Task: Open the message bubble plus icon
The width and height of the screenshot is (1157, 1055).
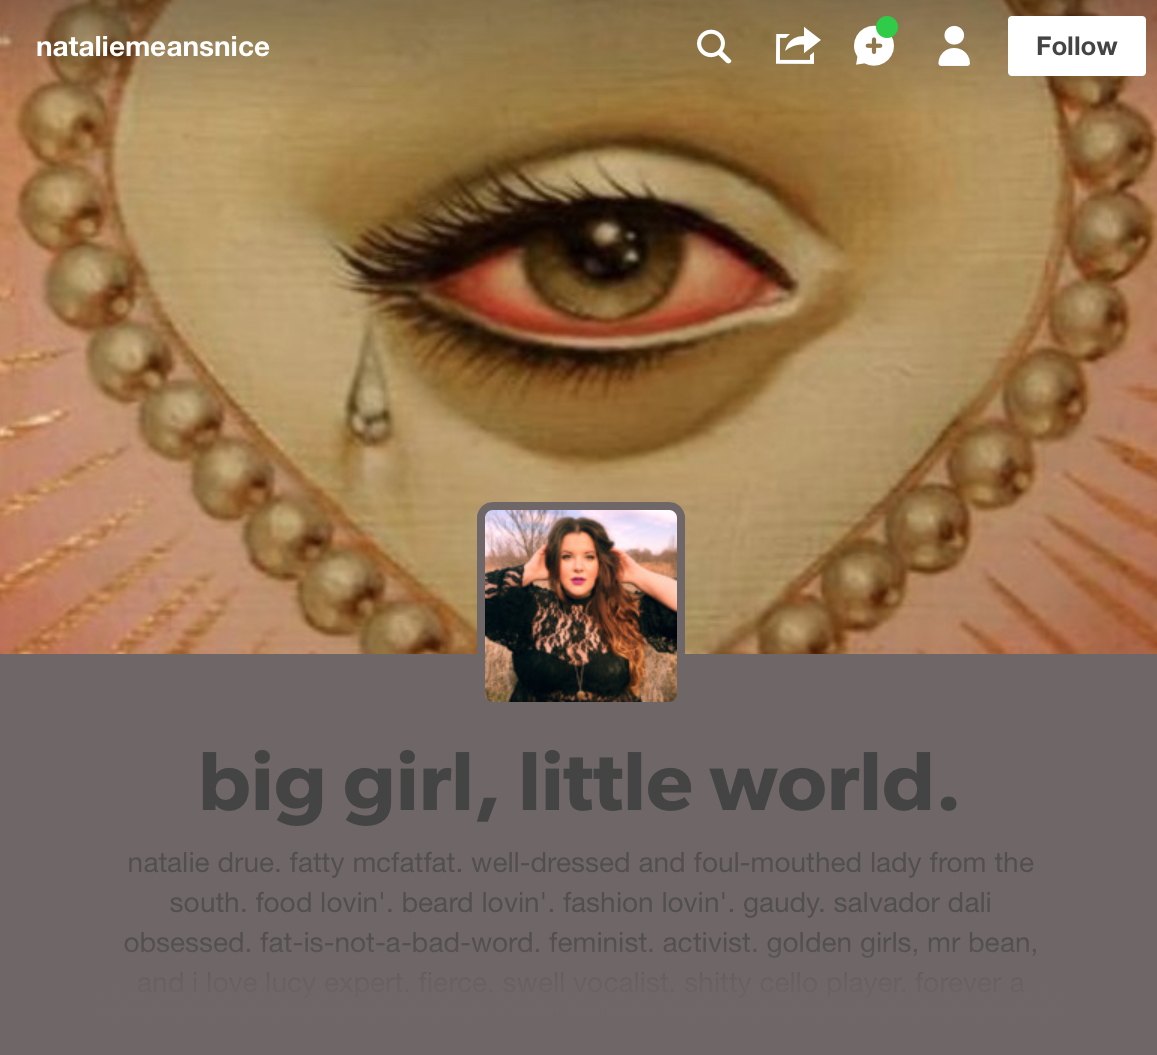Action: (874, 46)
